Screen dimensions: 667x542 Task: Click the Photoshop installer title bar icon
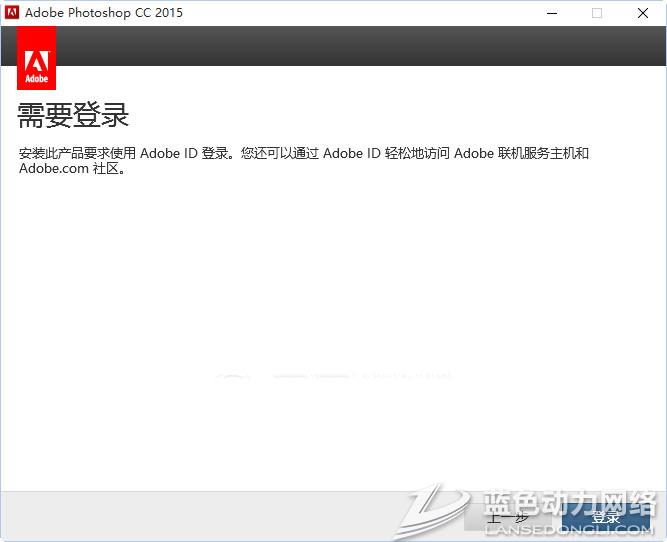(13, 13)
